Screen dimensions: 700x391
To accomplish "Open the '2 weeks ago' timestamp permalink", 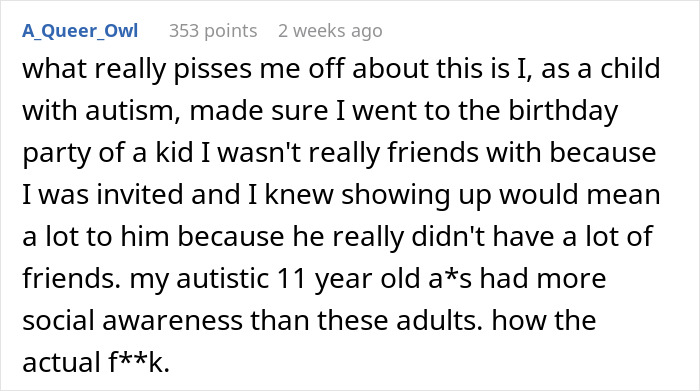I will [330, 31].
